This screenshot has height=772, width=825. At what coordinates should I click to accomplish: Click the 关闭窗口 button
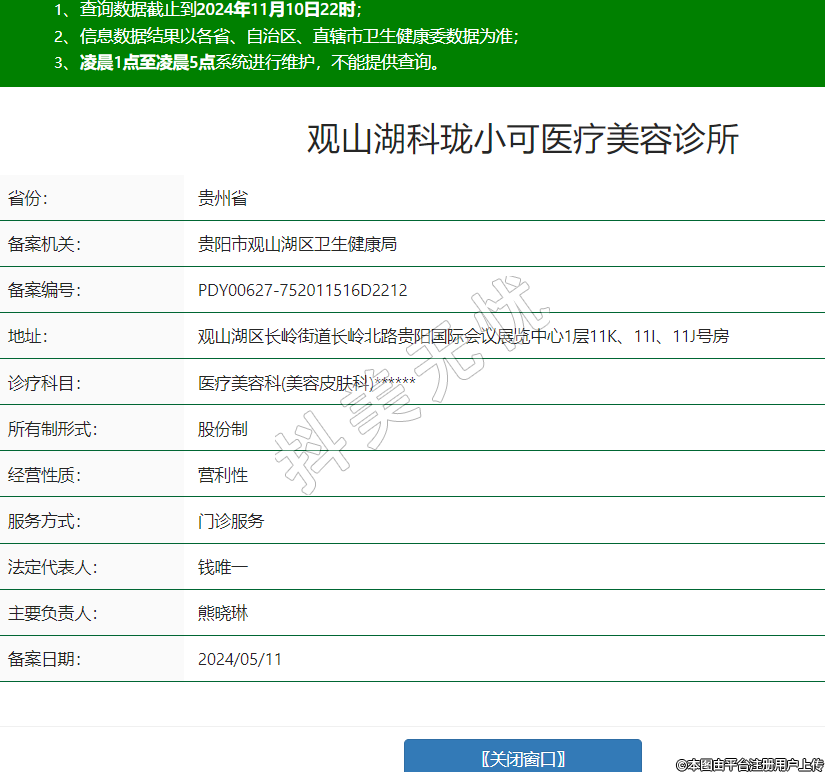(522, 758)
